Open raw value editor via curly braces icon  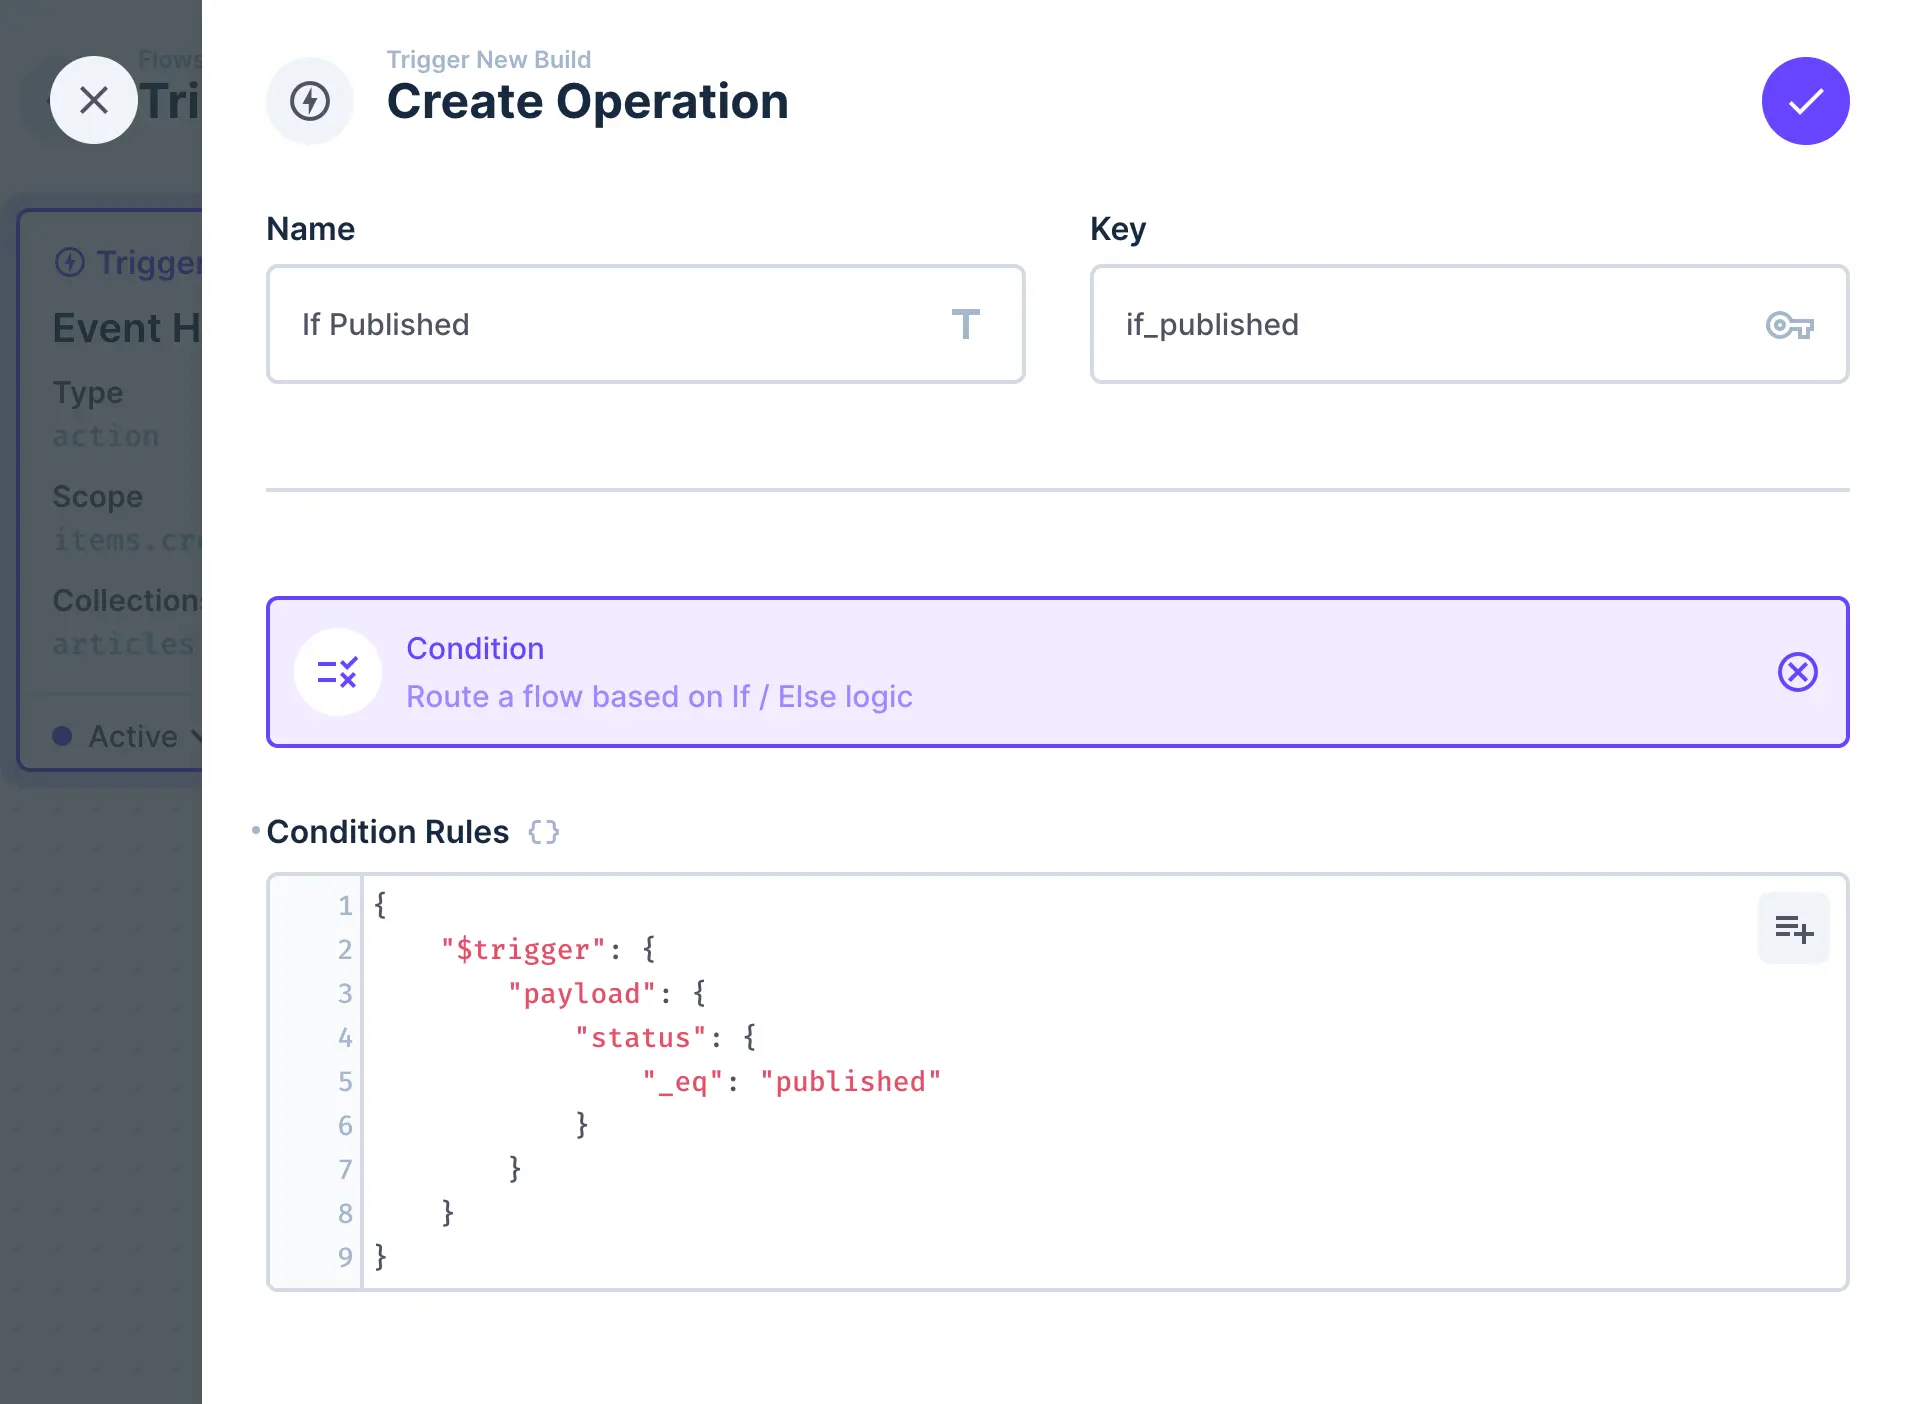point(543,831)
